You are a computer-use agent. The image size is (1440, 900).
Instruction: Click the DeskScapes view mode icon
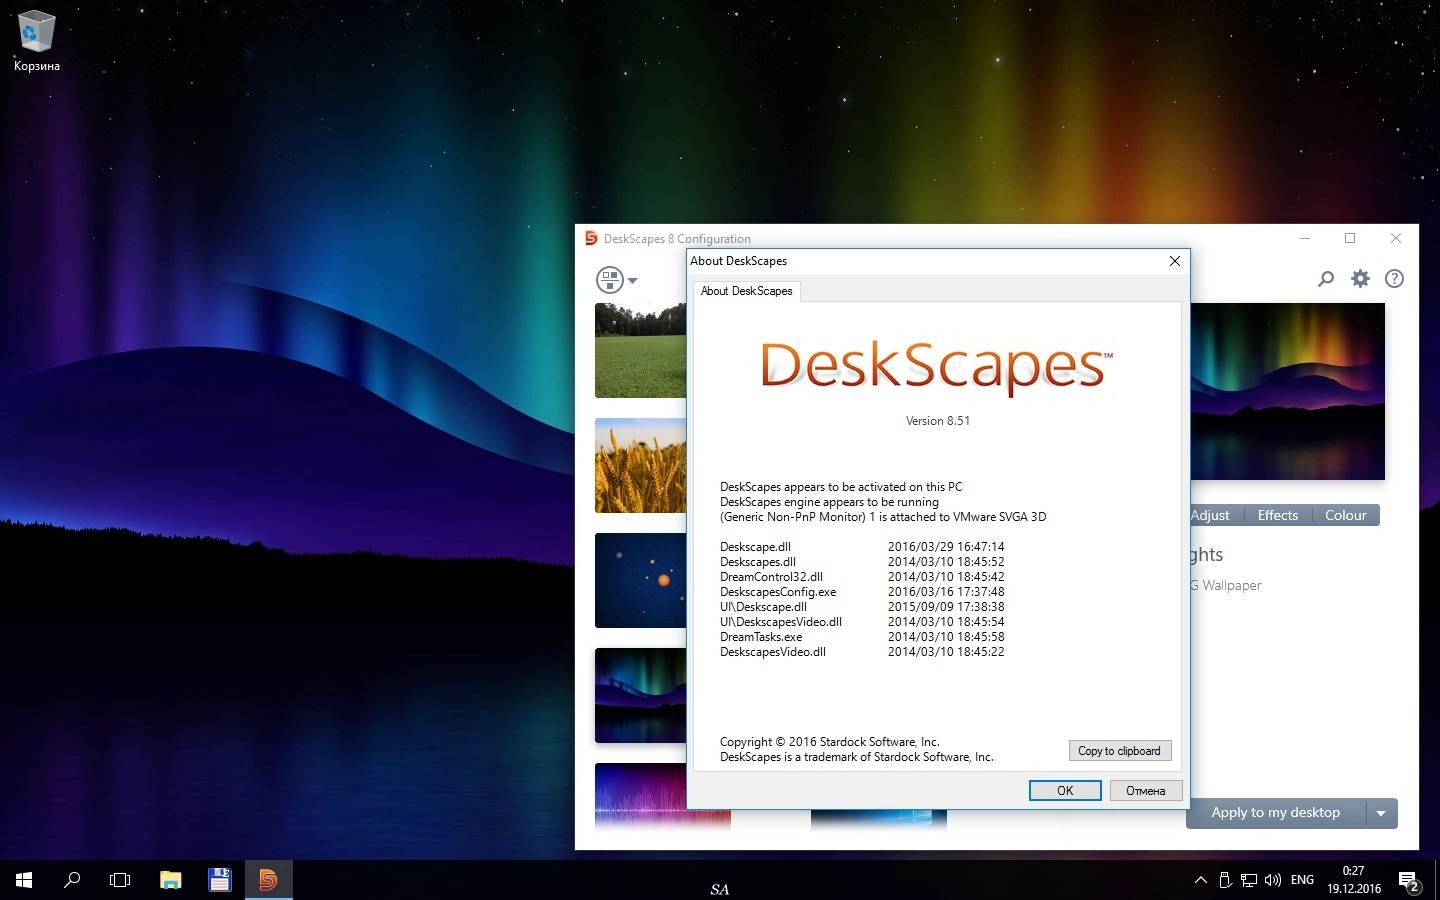click(x=609, y=279)
